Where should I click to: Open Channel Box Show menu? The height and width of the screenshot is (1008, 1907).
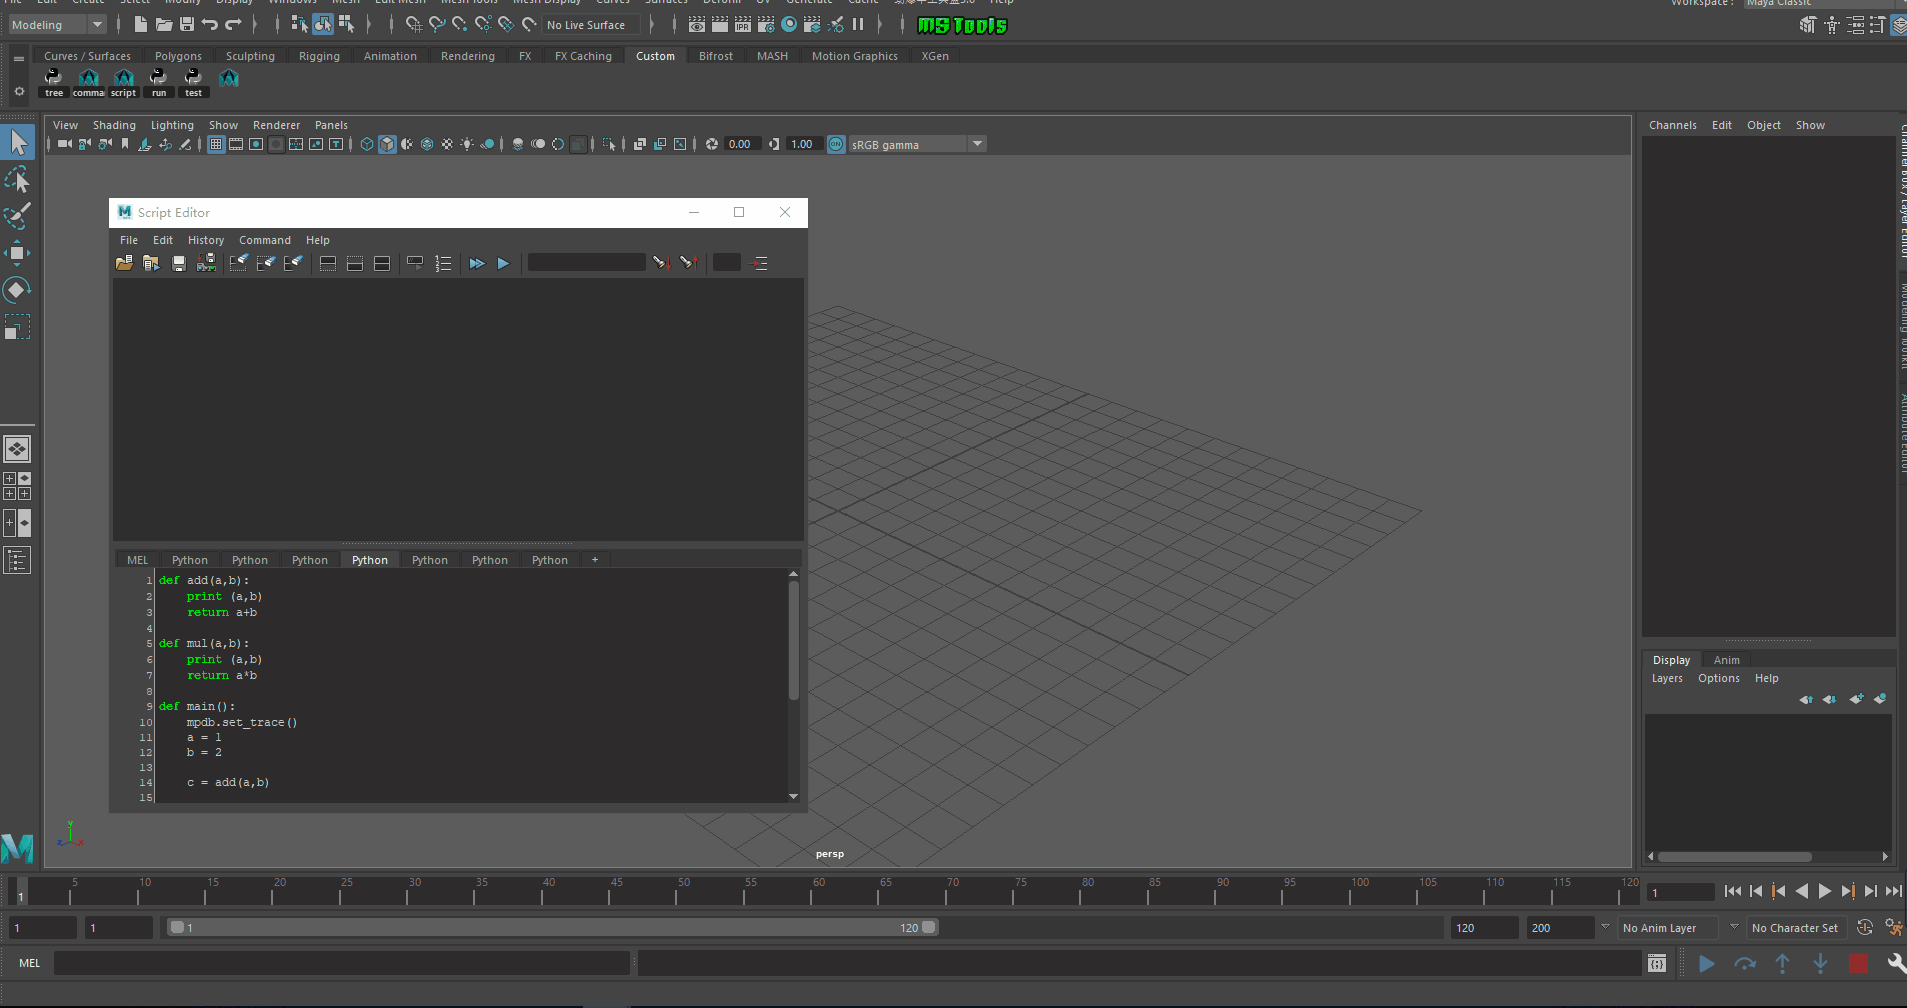(x=1810, y=125)
